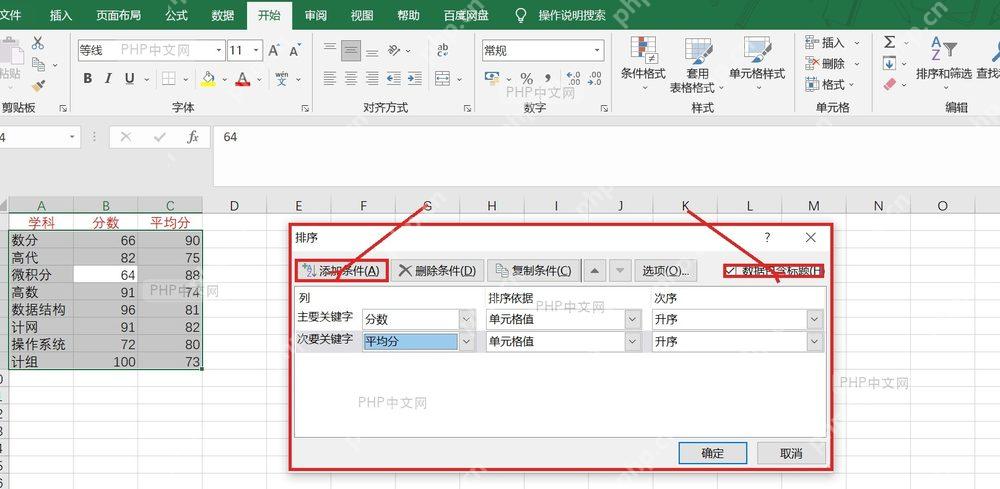Screen dimensions: 1000x489
Task: Open second row 次序 dropdown 升序
Action: 815,342
